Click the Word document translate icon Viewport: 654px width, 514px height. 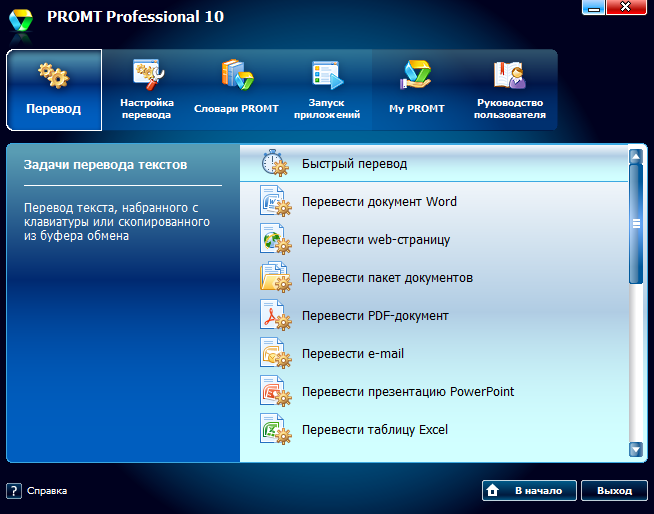(x=275, y=201)
